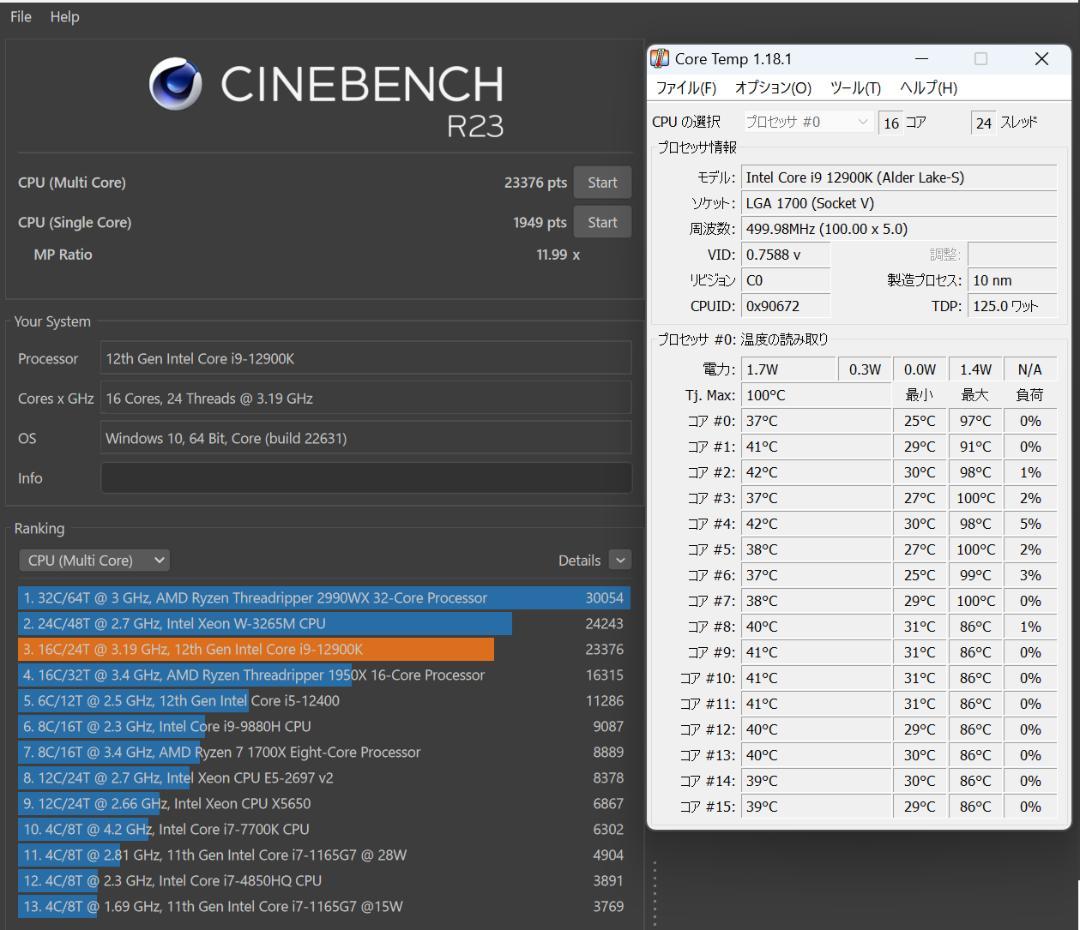Viewport: 1080px width, 930px height.
Task: Open the プロセッサ #0 CPU selection dropdown
Action: point(807,122)
